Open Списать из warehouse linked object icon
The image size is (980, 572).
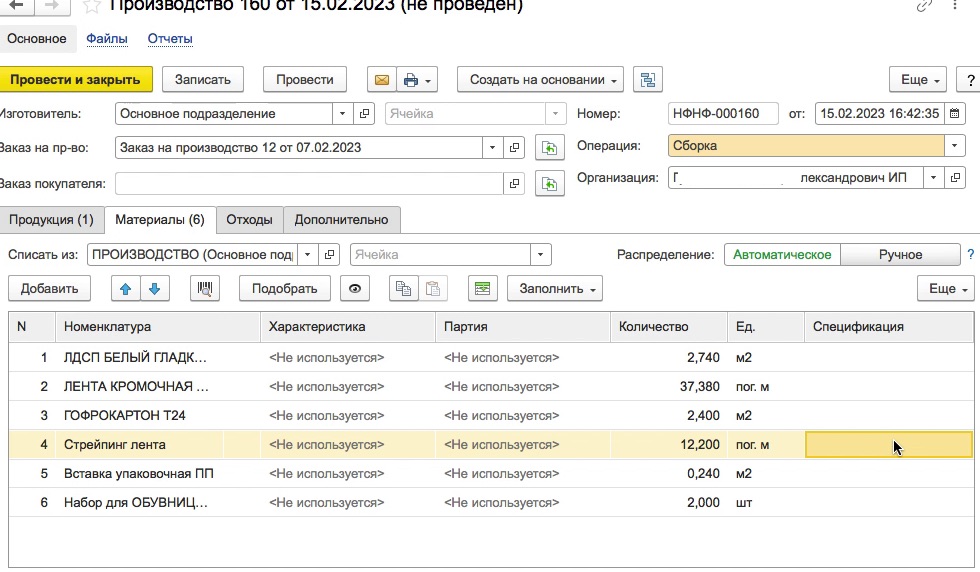pyautogui.click(x=329, y=254)
